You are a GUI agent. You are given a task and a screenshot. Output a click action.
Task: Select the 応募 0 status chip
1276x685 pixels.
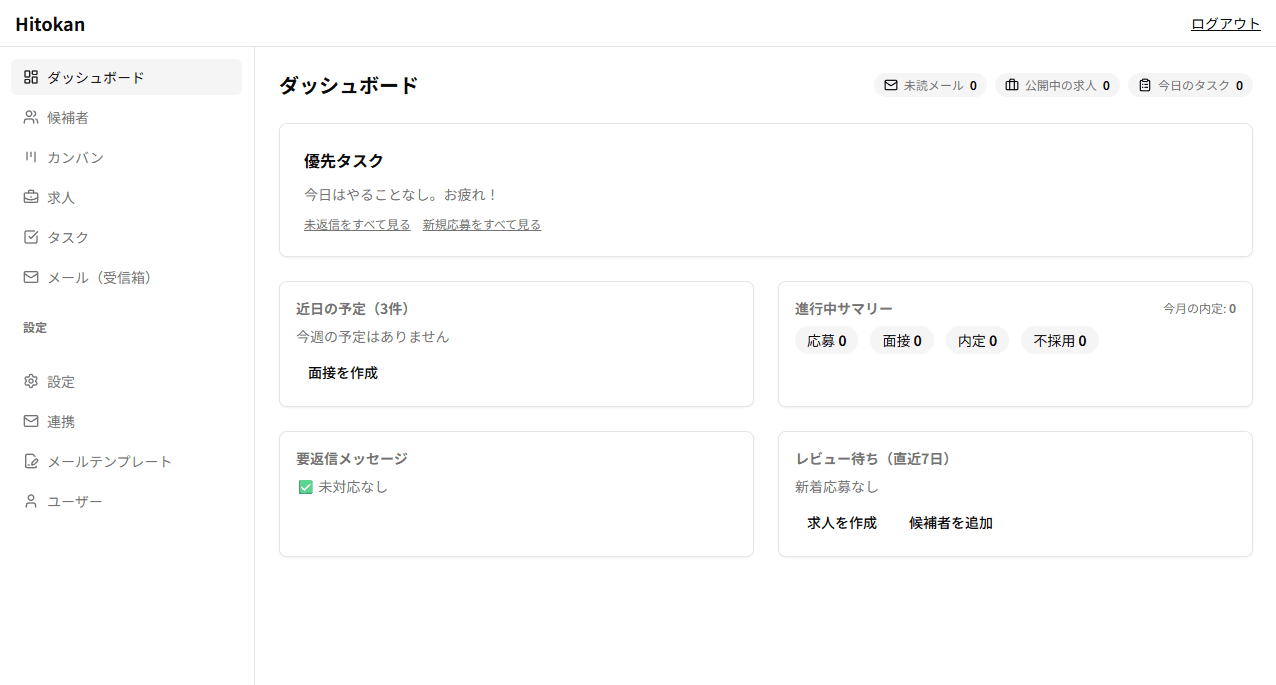[x=826, y=340]
